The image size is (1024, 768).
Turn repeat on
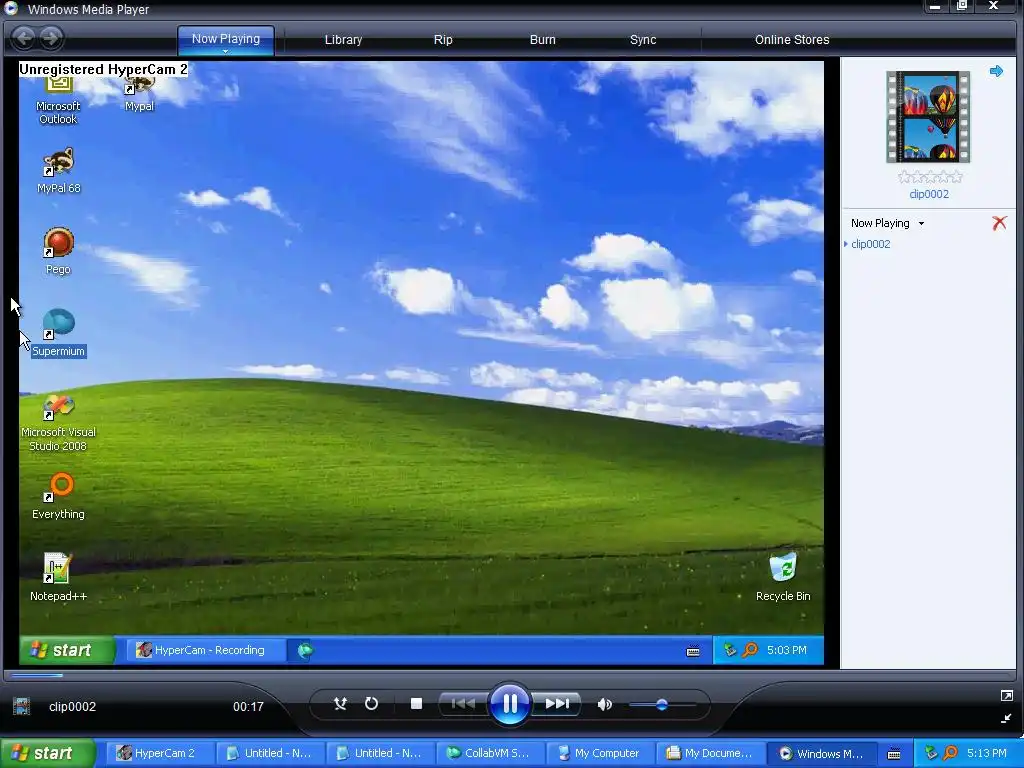point(371,703)
